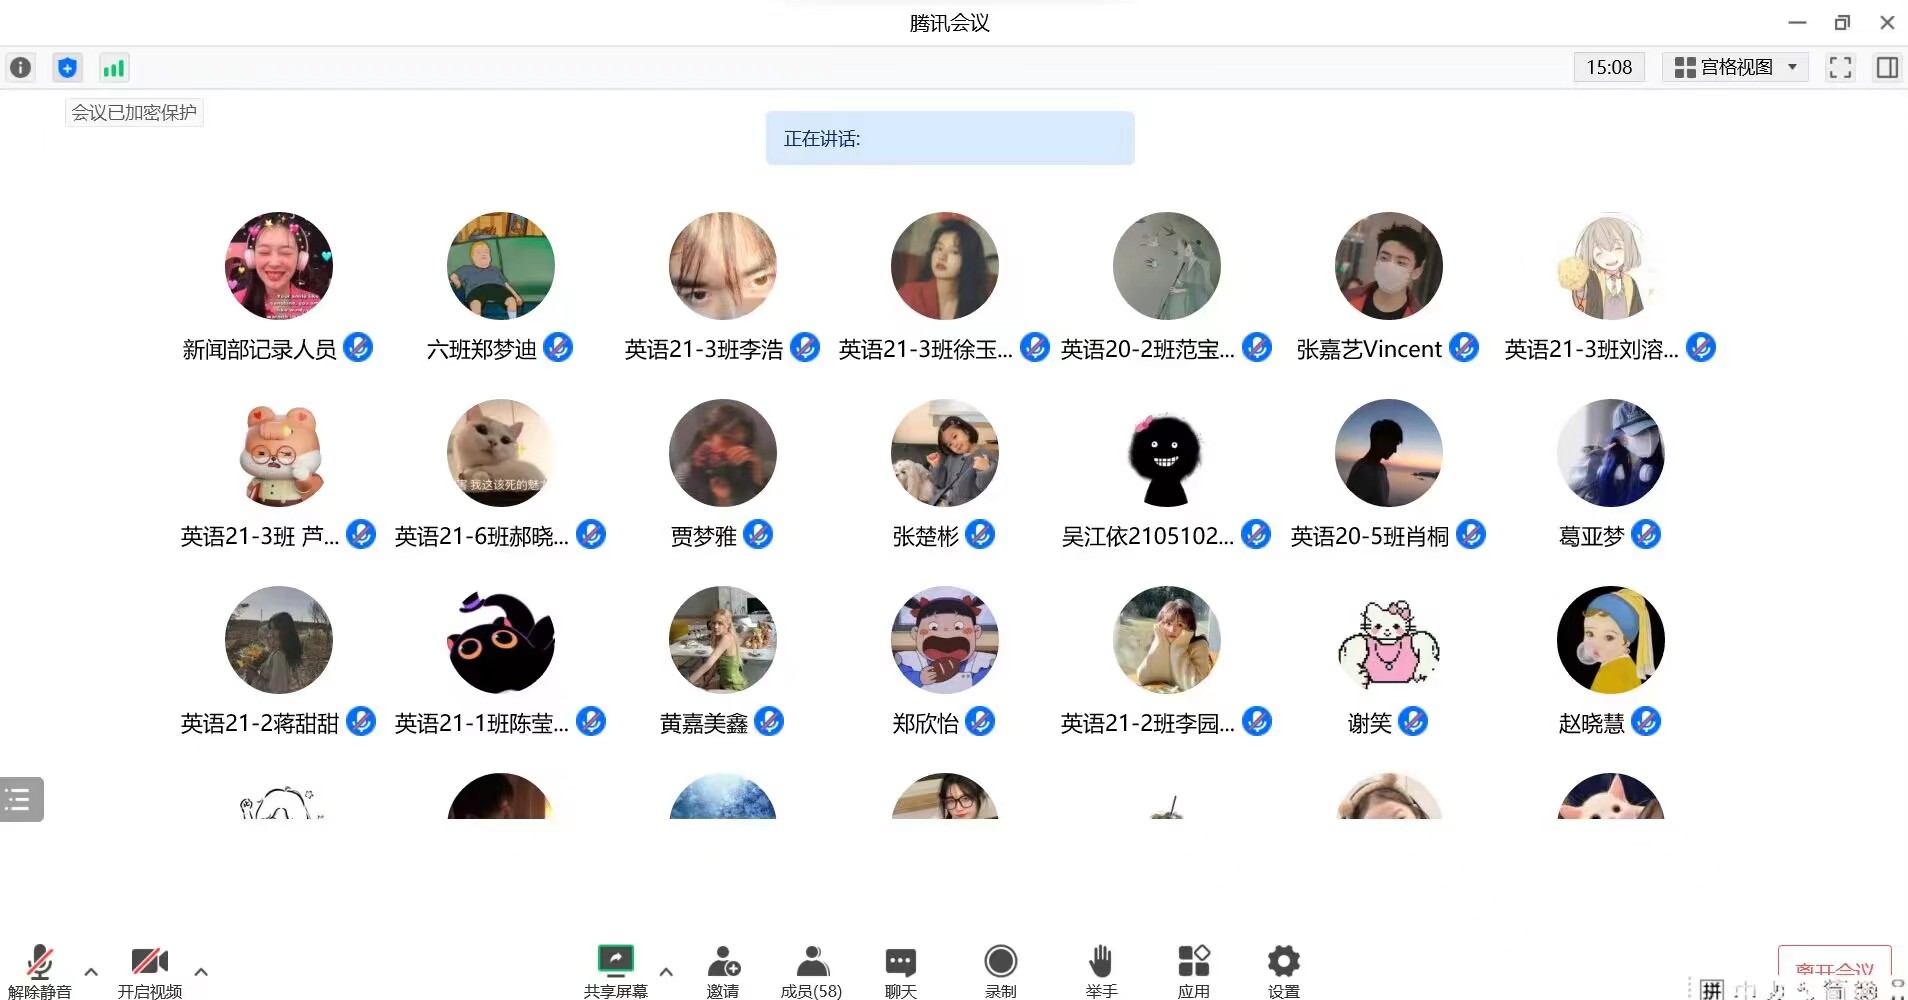The image size is (1908, 1000).
Task: Select participant 张嘉艺Vincent's avatar
Action: point(1388,266)
